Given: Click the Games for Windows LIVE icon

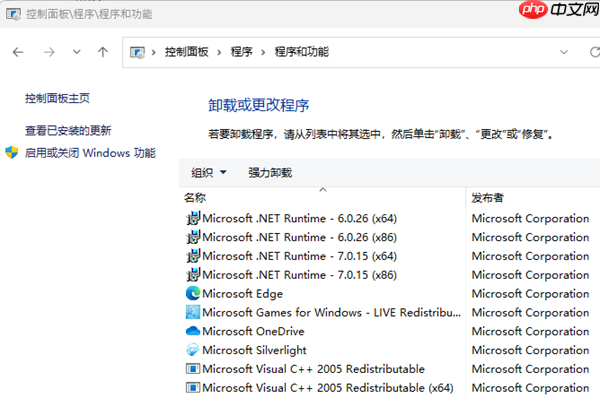Looking at the screenshot, I should (193, 312).
